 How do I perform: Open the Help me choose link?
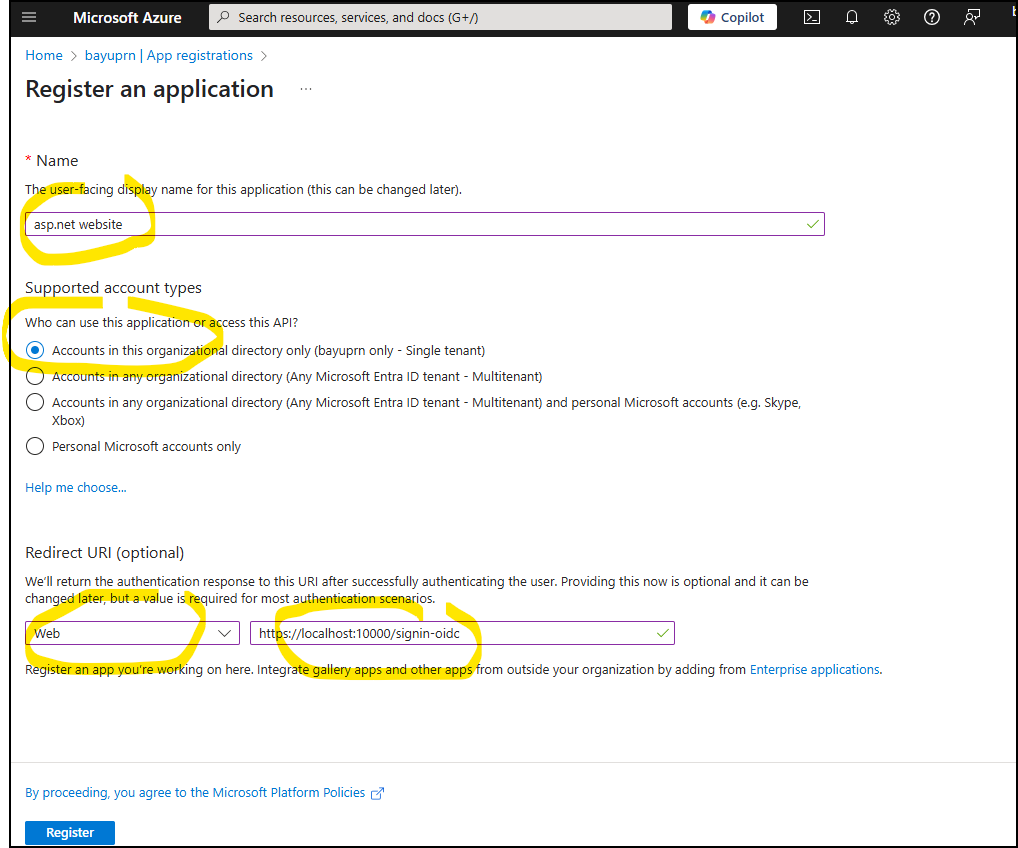(x=76, y=488)
